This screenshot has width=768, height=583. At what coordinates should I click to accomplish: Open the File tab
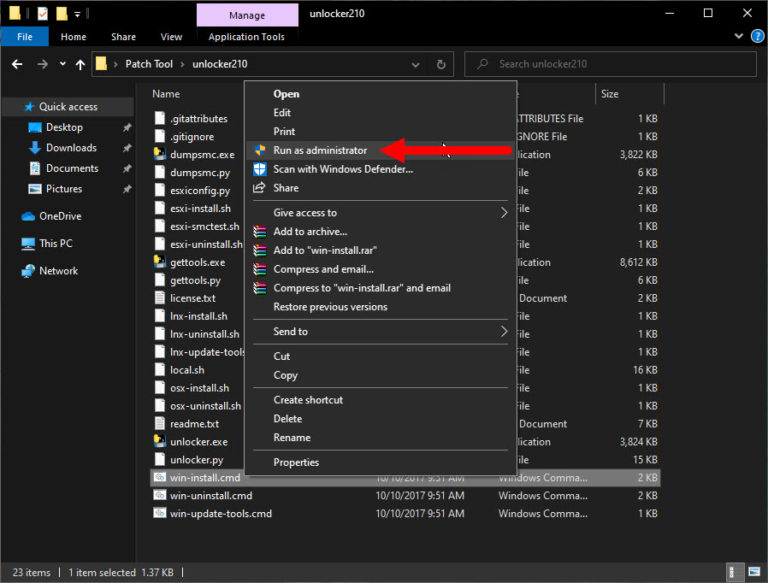pyautogui.click(x=24, y=37)
